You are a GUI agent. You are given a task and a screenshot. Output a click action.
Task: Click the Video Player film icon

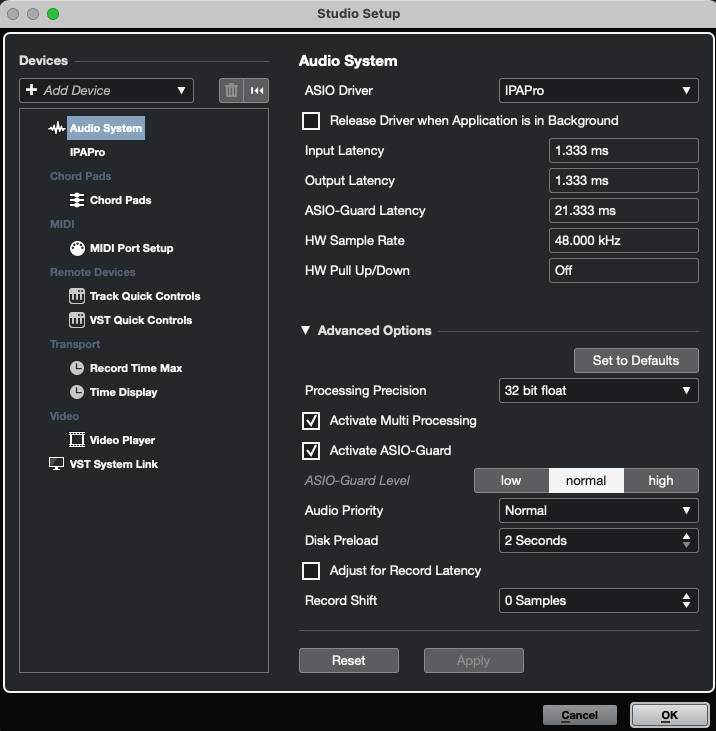77,440
